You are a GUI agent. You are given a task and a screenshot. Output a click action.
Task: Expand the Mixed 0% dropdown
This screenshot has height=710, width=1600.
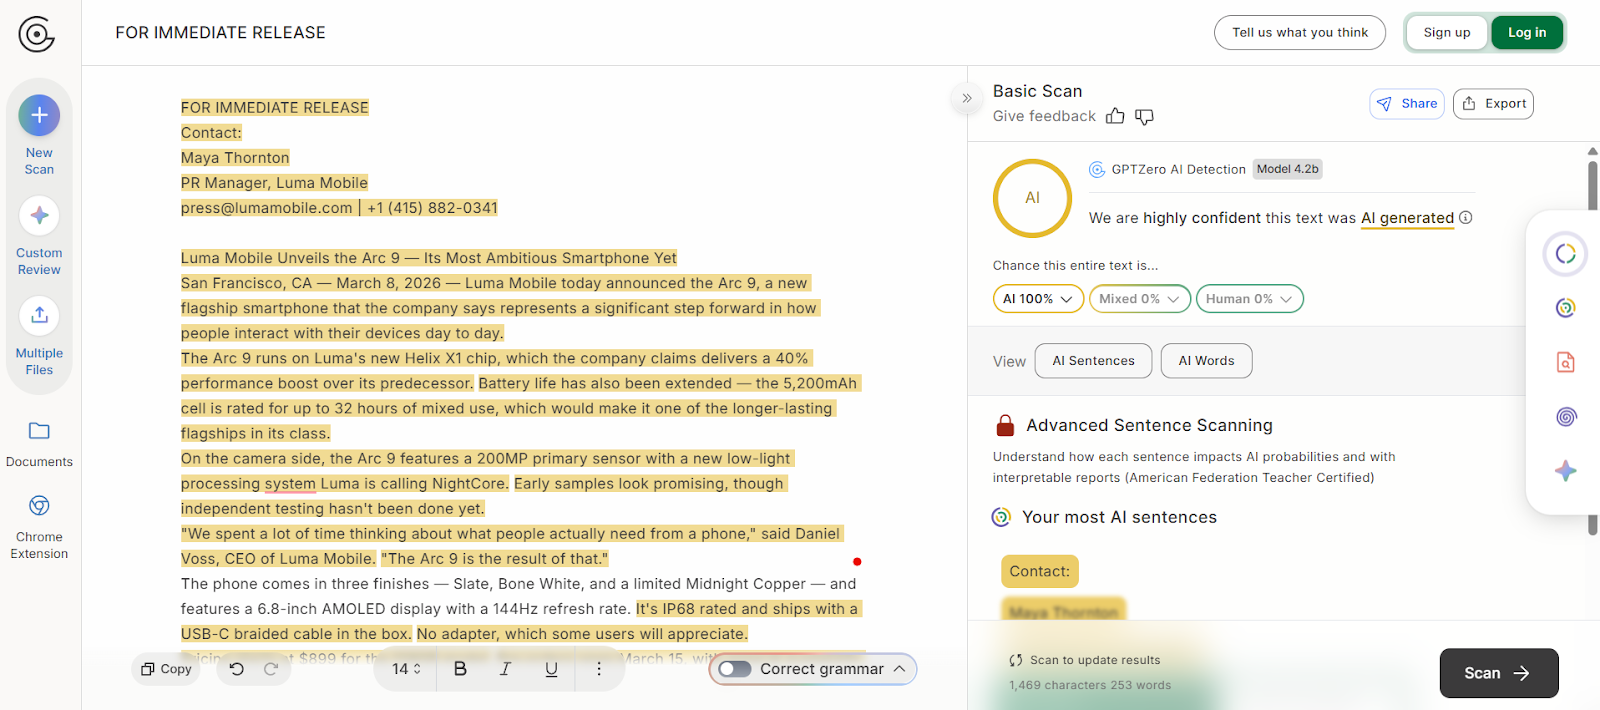(x=1140, y=299)
